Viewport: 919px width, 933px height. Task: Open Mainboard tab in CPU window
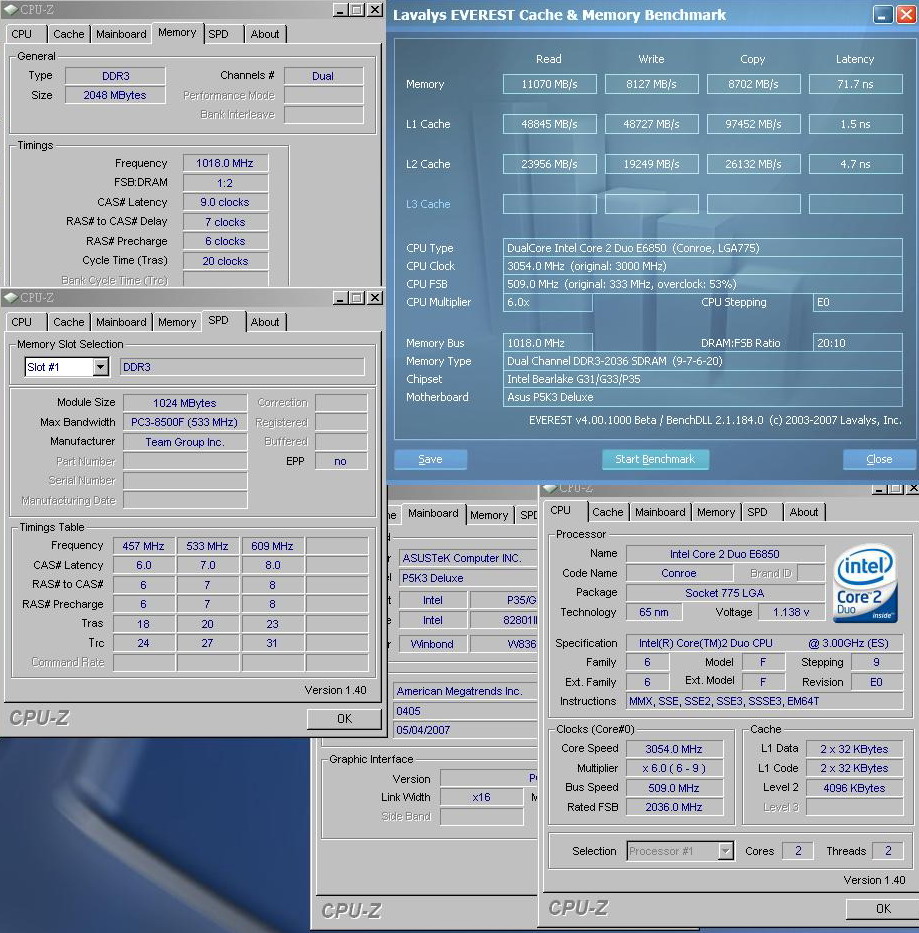(660, 512)
